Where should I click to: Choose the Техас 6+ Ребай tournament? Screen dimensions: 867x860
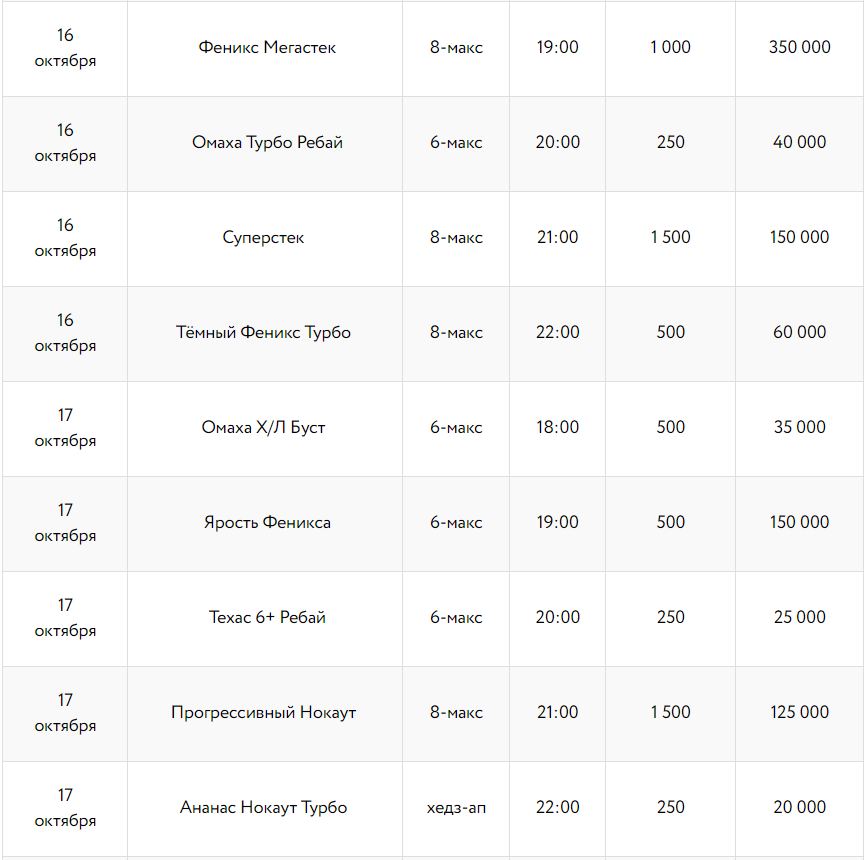(x=267, y=618)
